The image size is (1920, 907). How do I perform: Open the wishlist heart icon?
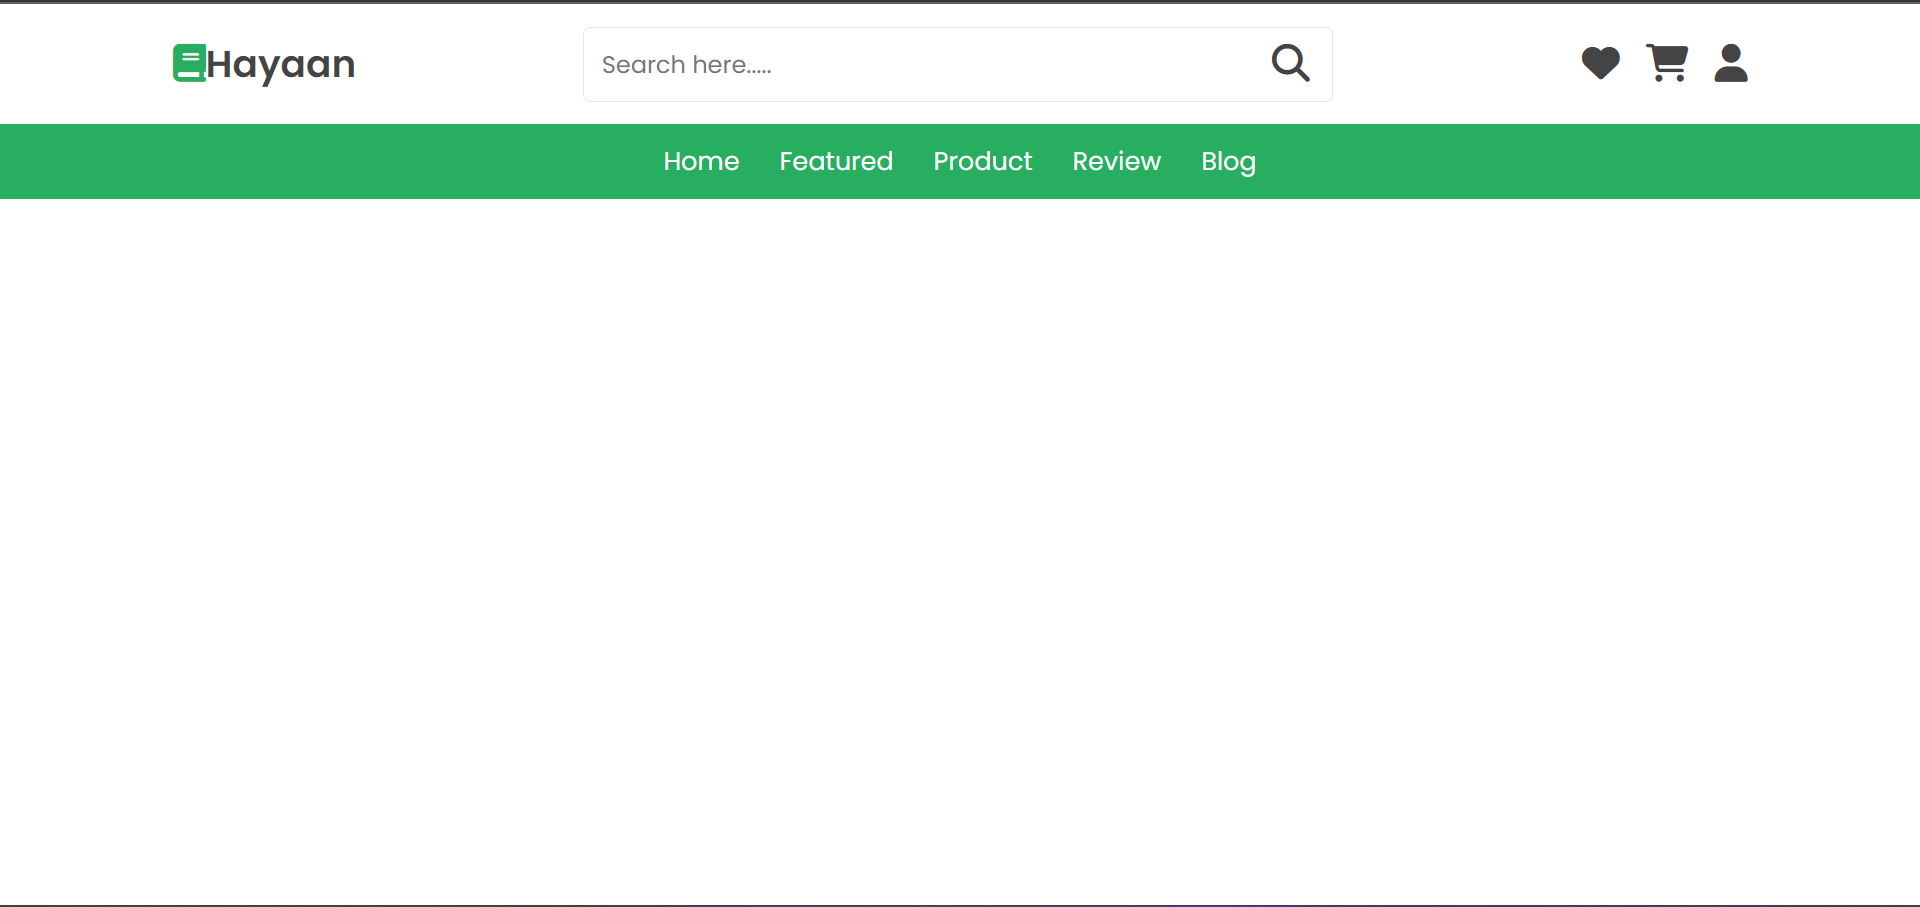[x=1600, y=63]
